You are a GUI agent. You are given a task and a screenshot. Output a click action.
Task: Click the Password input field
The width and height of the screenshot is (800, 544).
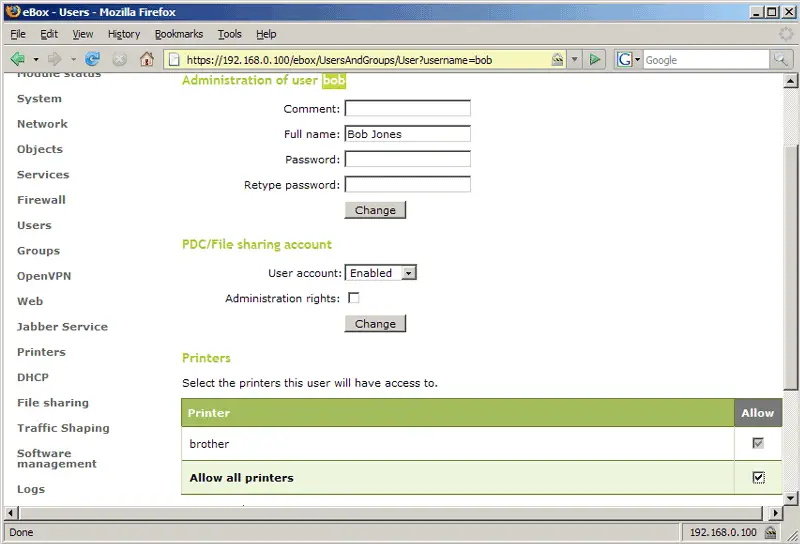[x=408, y=159]
